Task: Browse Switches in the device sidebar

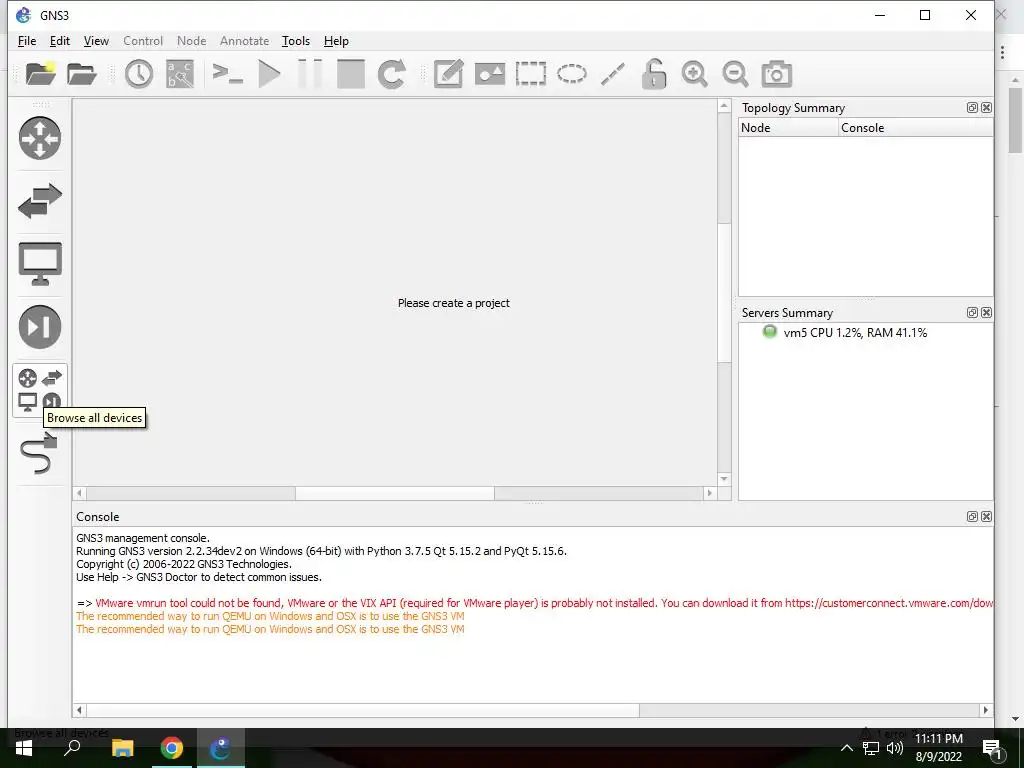Action: tap(40, 200)
